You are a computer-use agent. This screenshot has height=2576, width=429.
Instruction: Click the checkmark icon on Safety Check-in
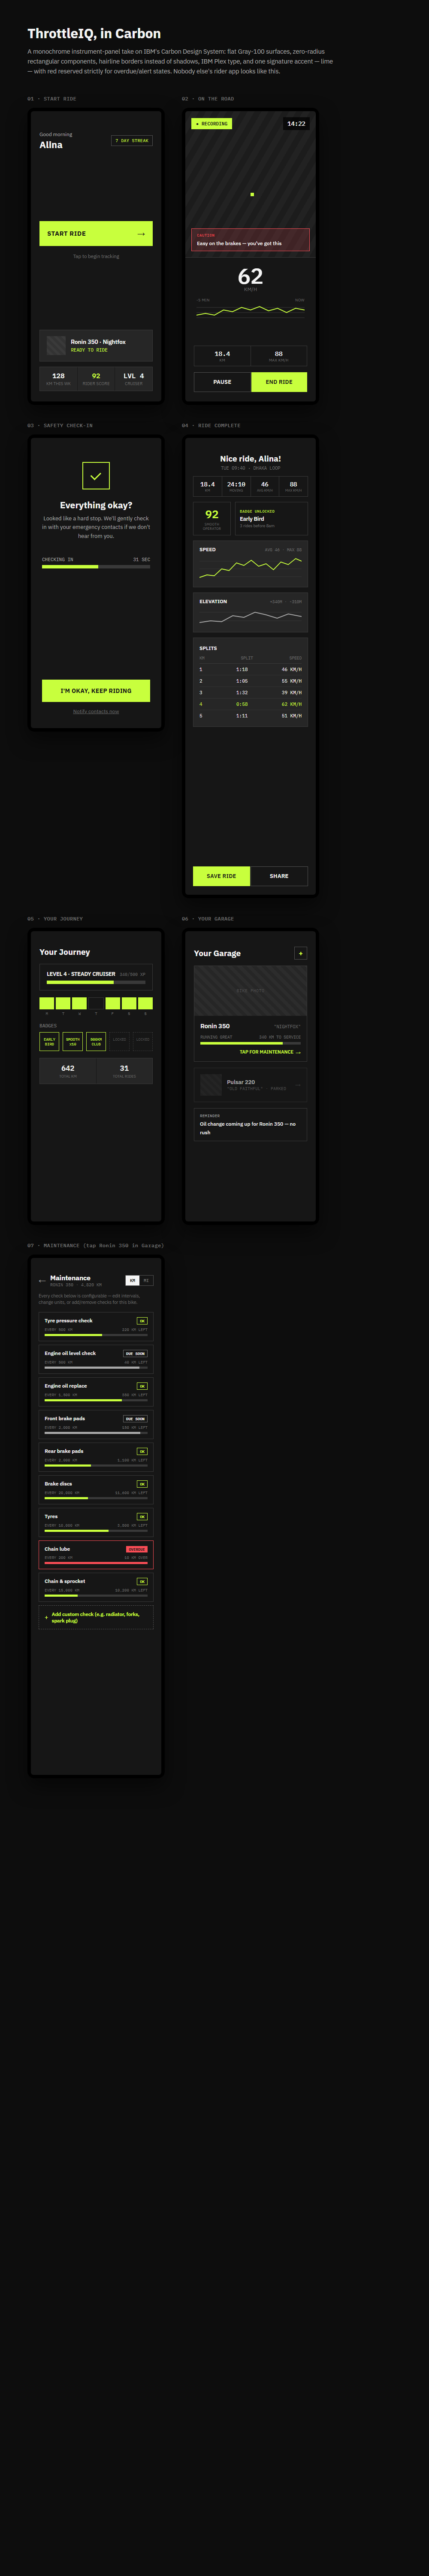pyautogui.click(x=96, y=476)
